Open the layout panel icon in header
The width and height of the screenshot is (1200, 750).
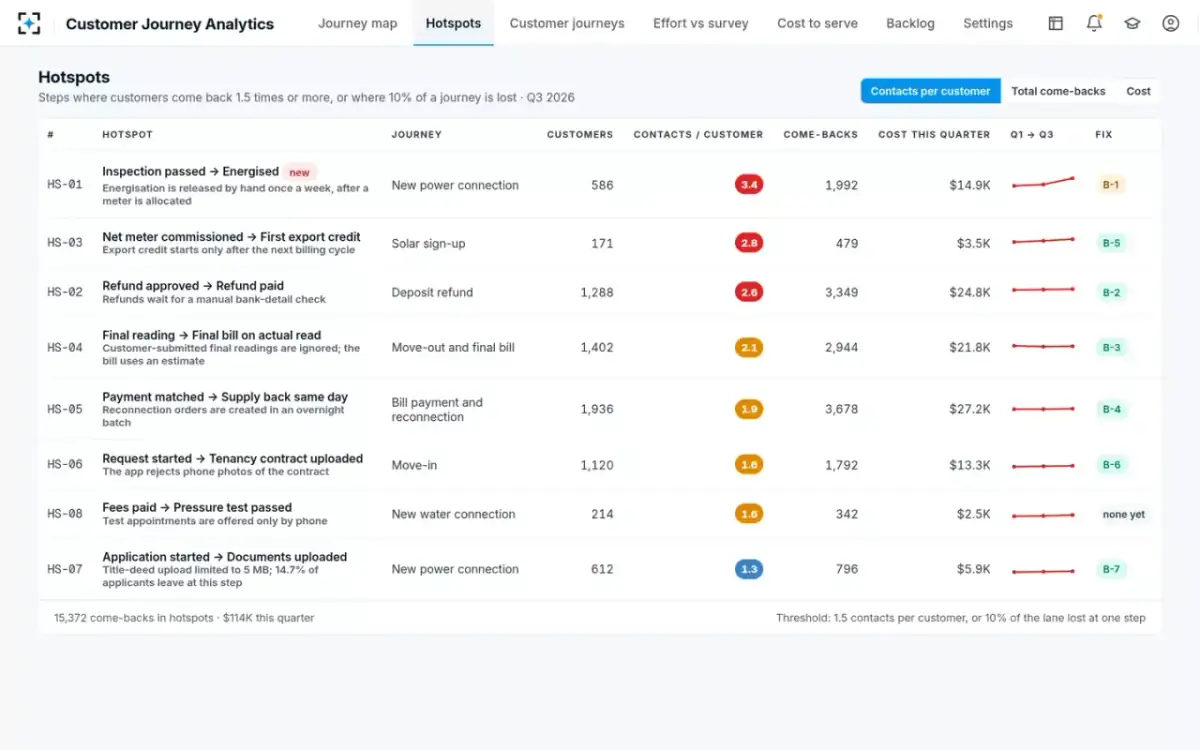click(x=1056, y=23)
